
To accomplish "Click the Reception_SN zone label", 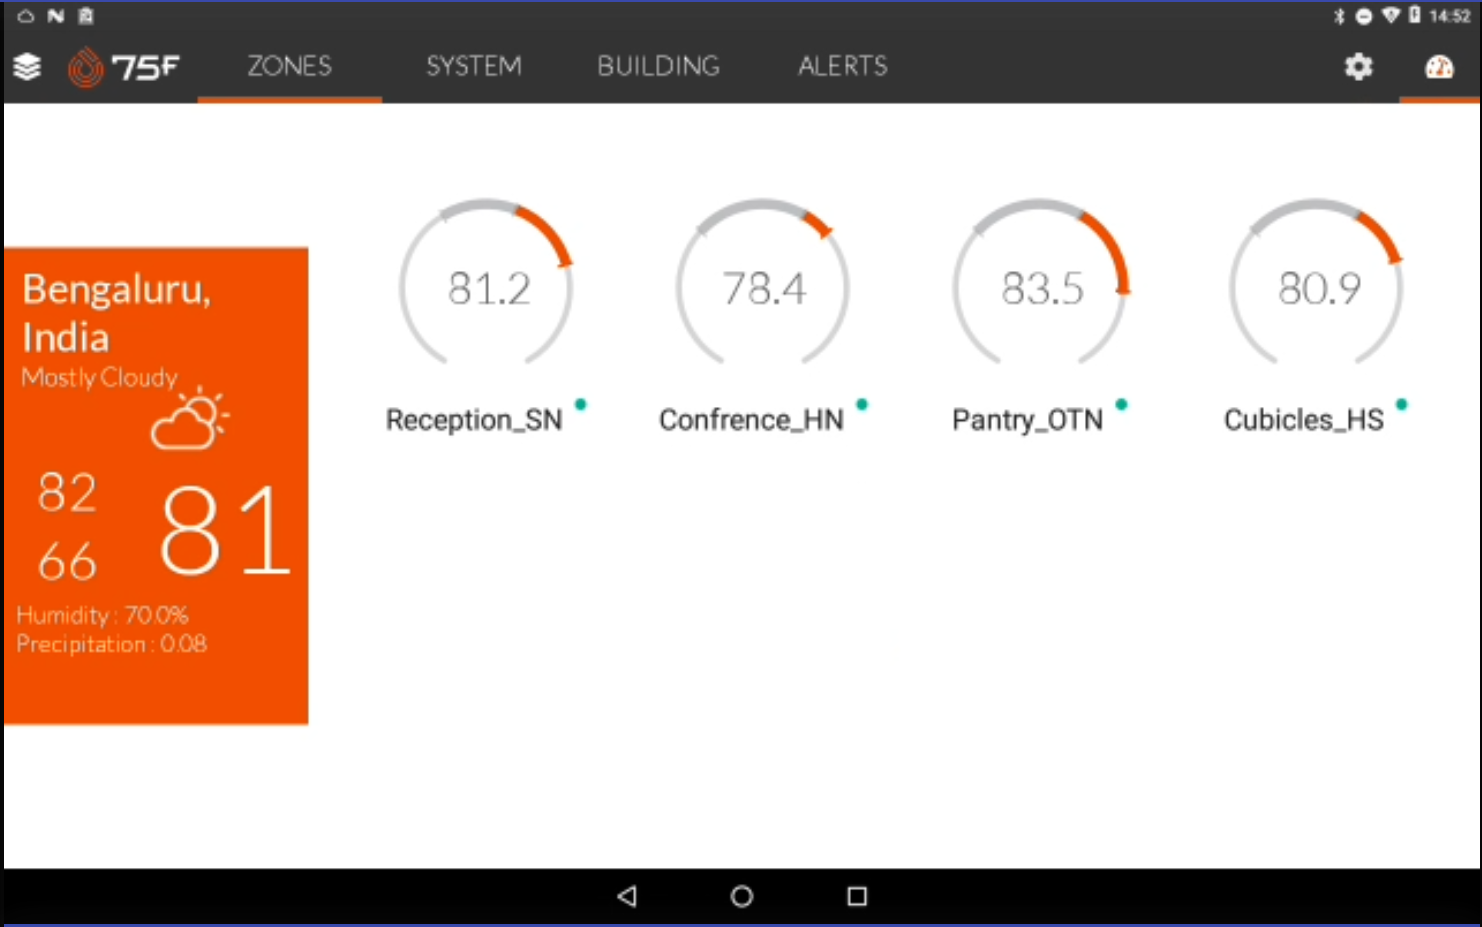I will (474, 420).
